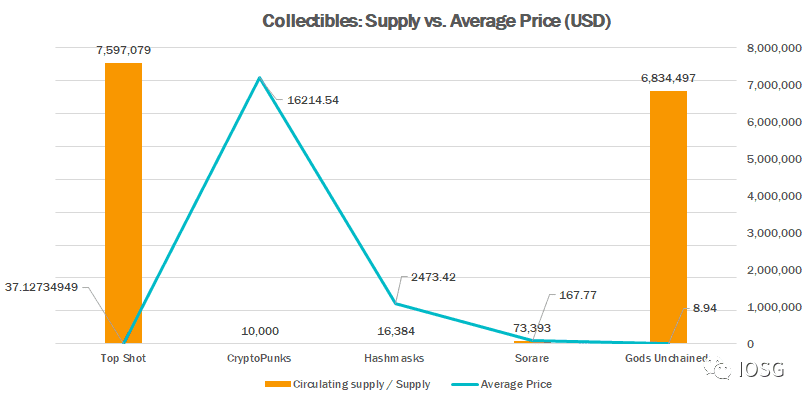Image resolution: width=811 pixels, height=403 pixels.
Task: Select the Hashmasks axis label
Action: [396, 358]
